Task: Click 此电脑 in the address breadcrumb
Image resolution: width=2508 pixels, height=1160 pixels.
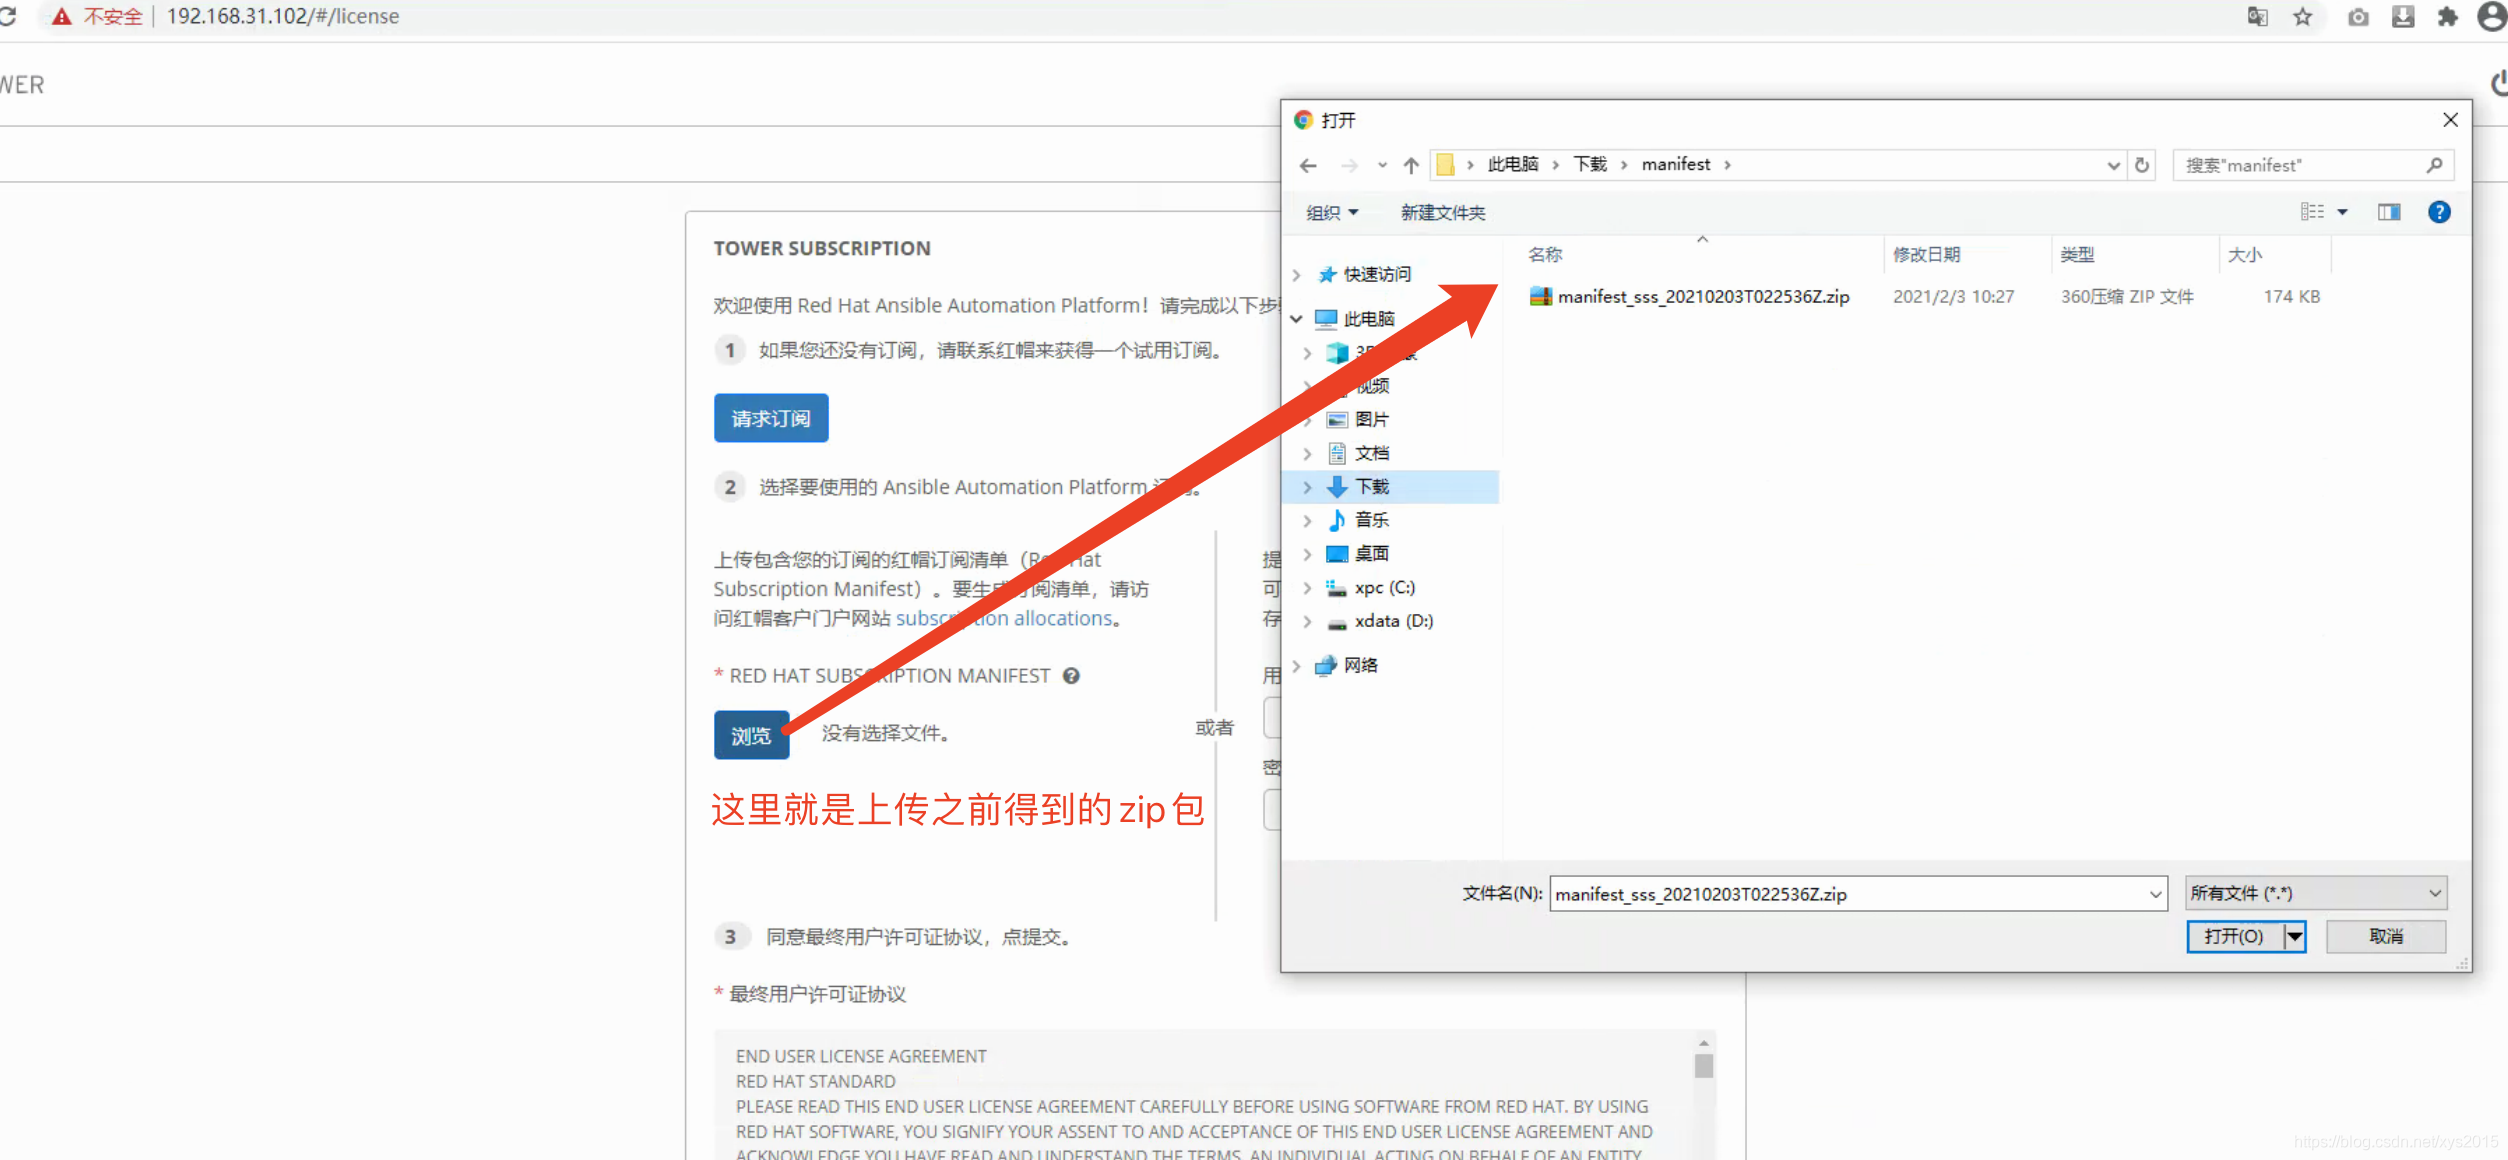Action: point(1512,164)
